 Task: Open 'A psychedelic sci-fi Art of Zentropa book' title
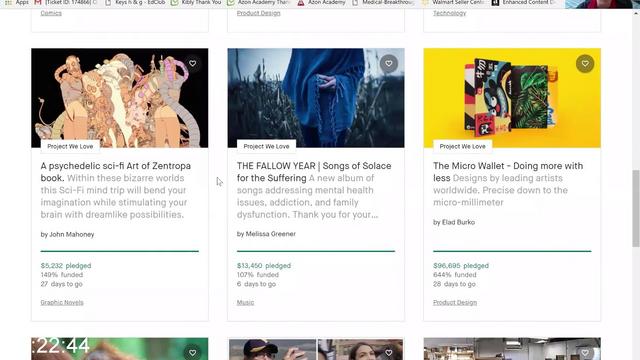click(x=116, y=172)
